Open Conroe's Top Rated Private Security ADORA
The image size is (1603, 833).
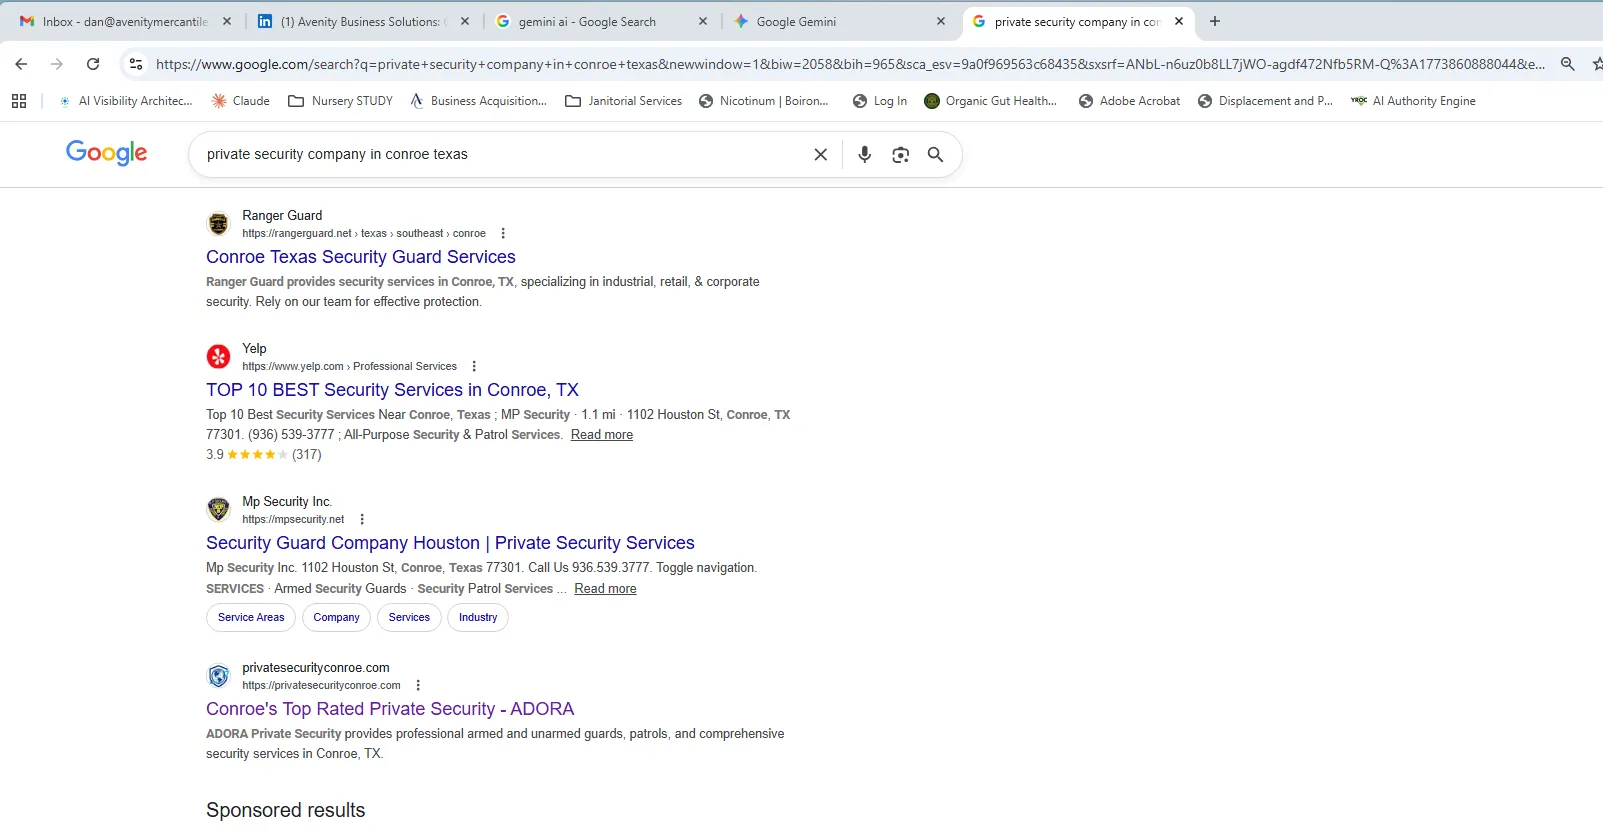390,709
